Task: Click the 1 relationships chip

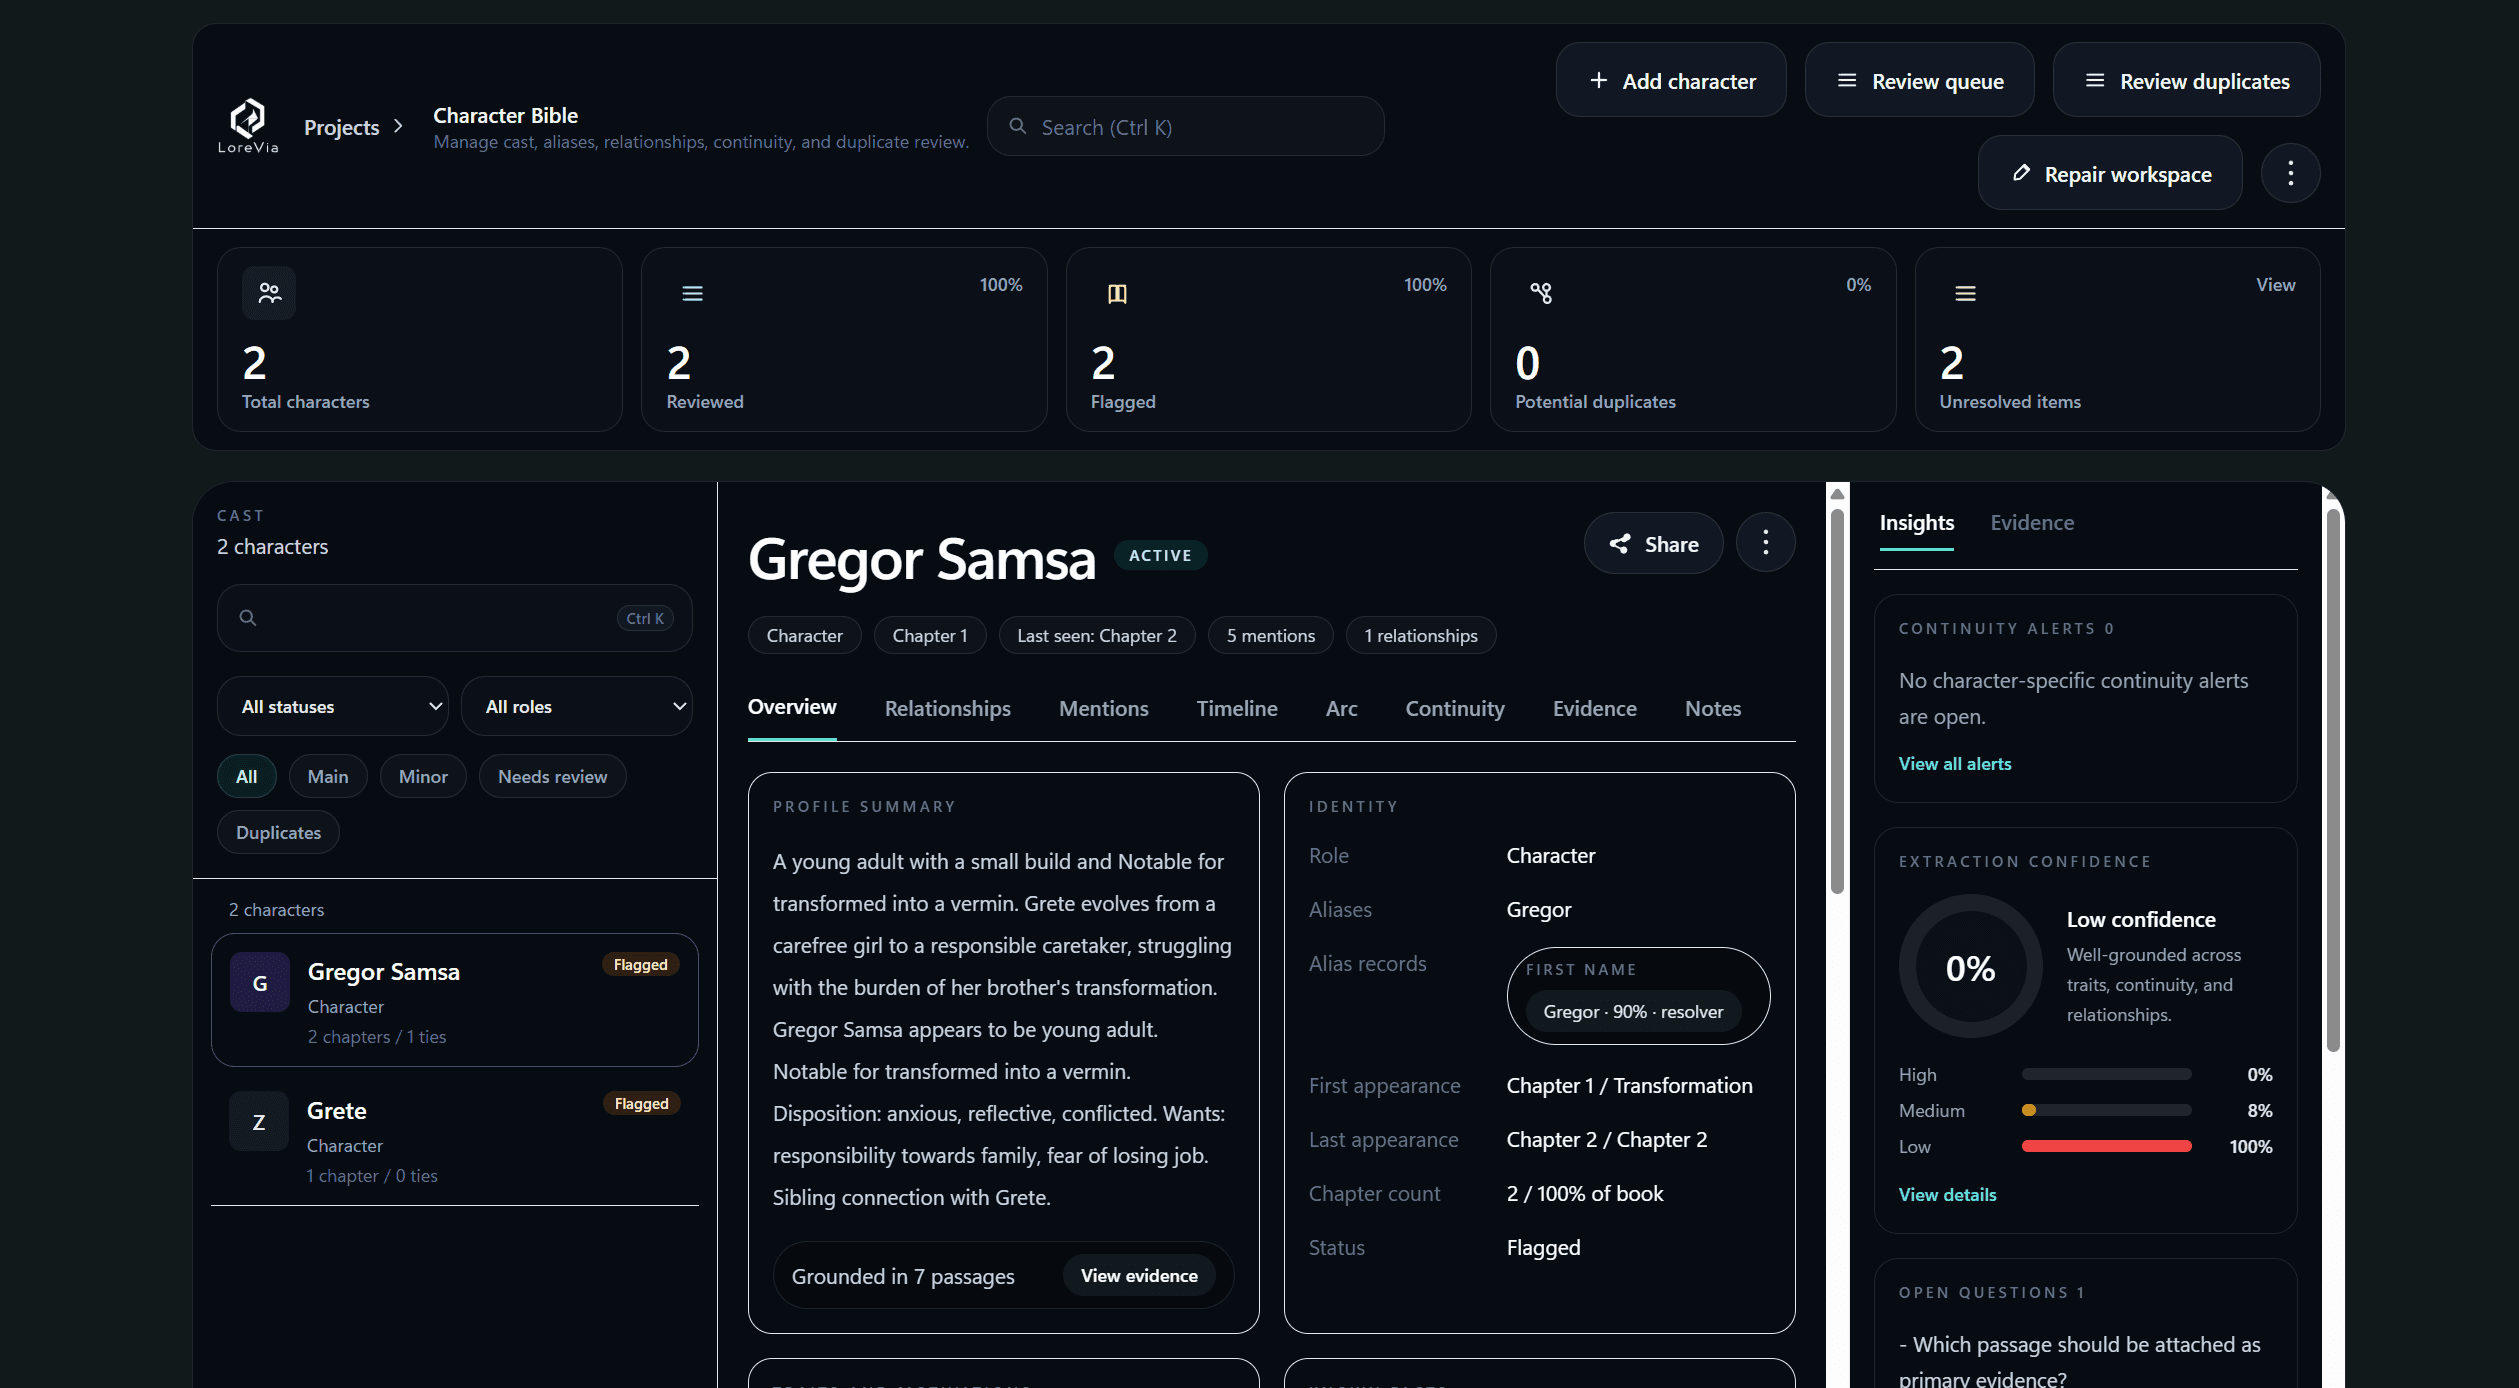Action: (x=1420, y=635)
